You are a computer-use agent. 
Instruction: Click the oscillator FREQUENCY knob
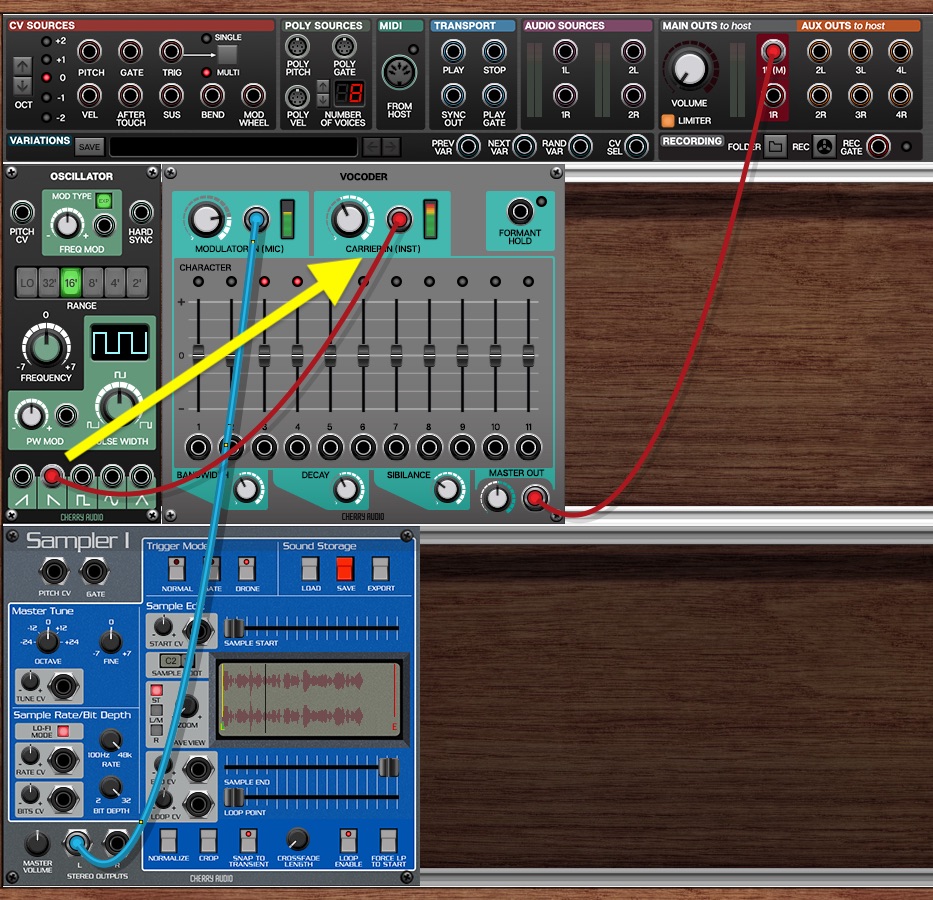click(x=46, y=348)
